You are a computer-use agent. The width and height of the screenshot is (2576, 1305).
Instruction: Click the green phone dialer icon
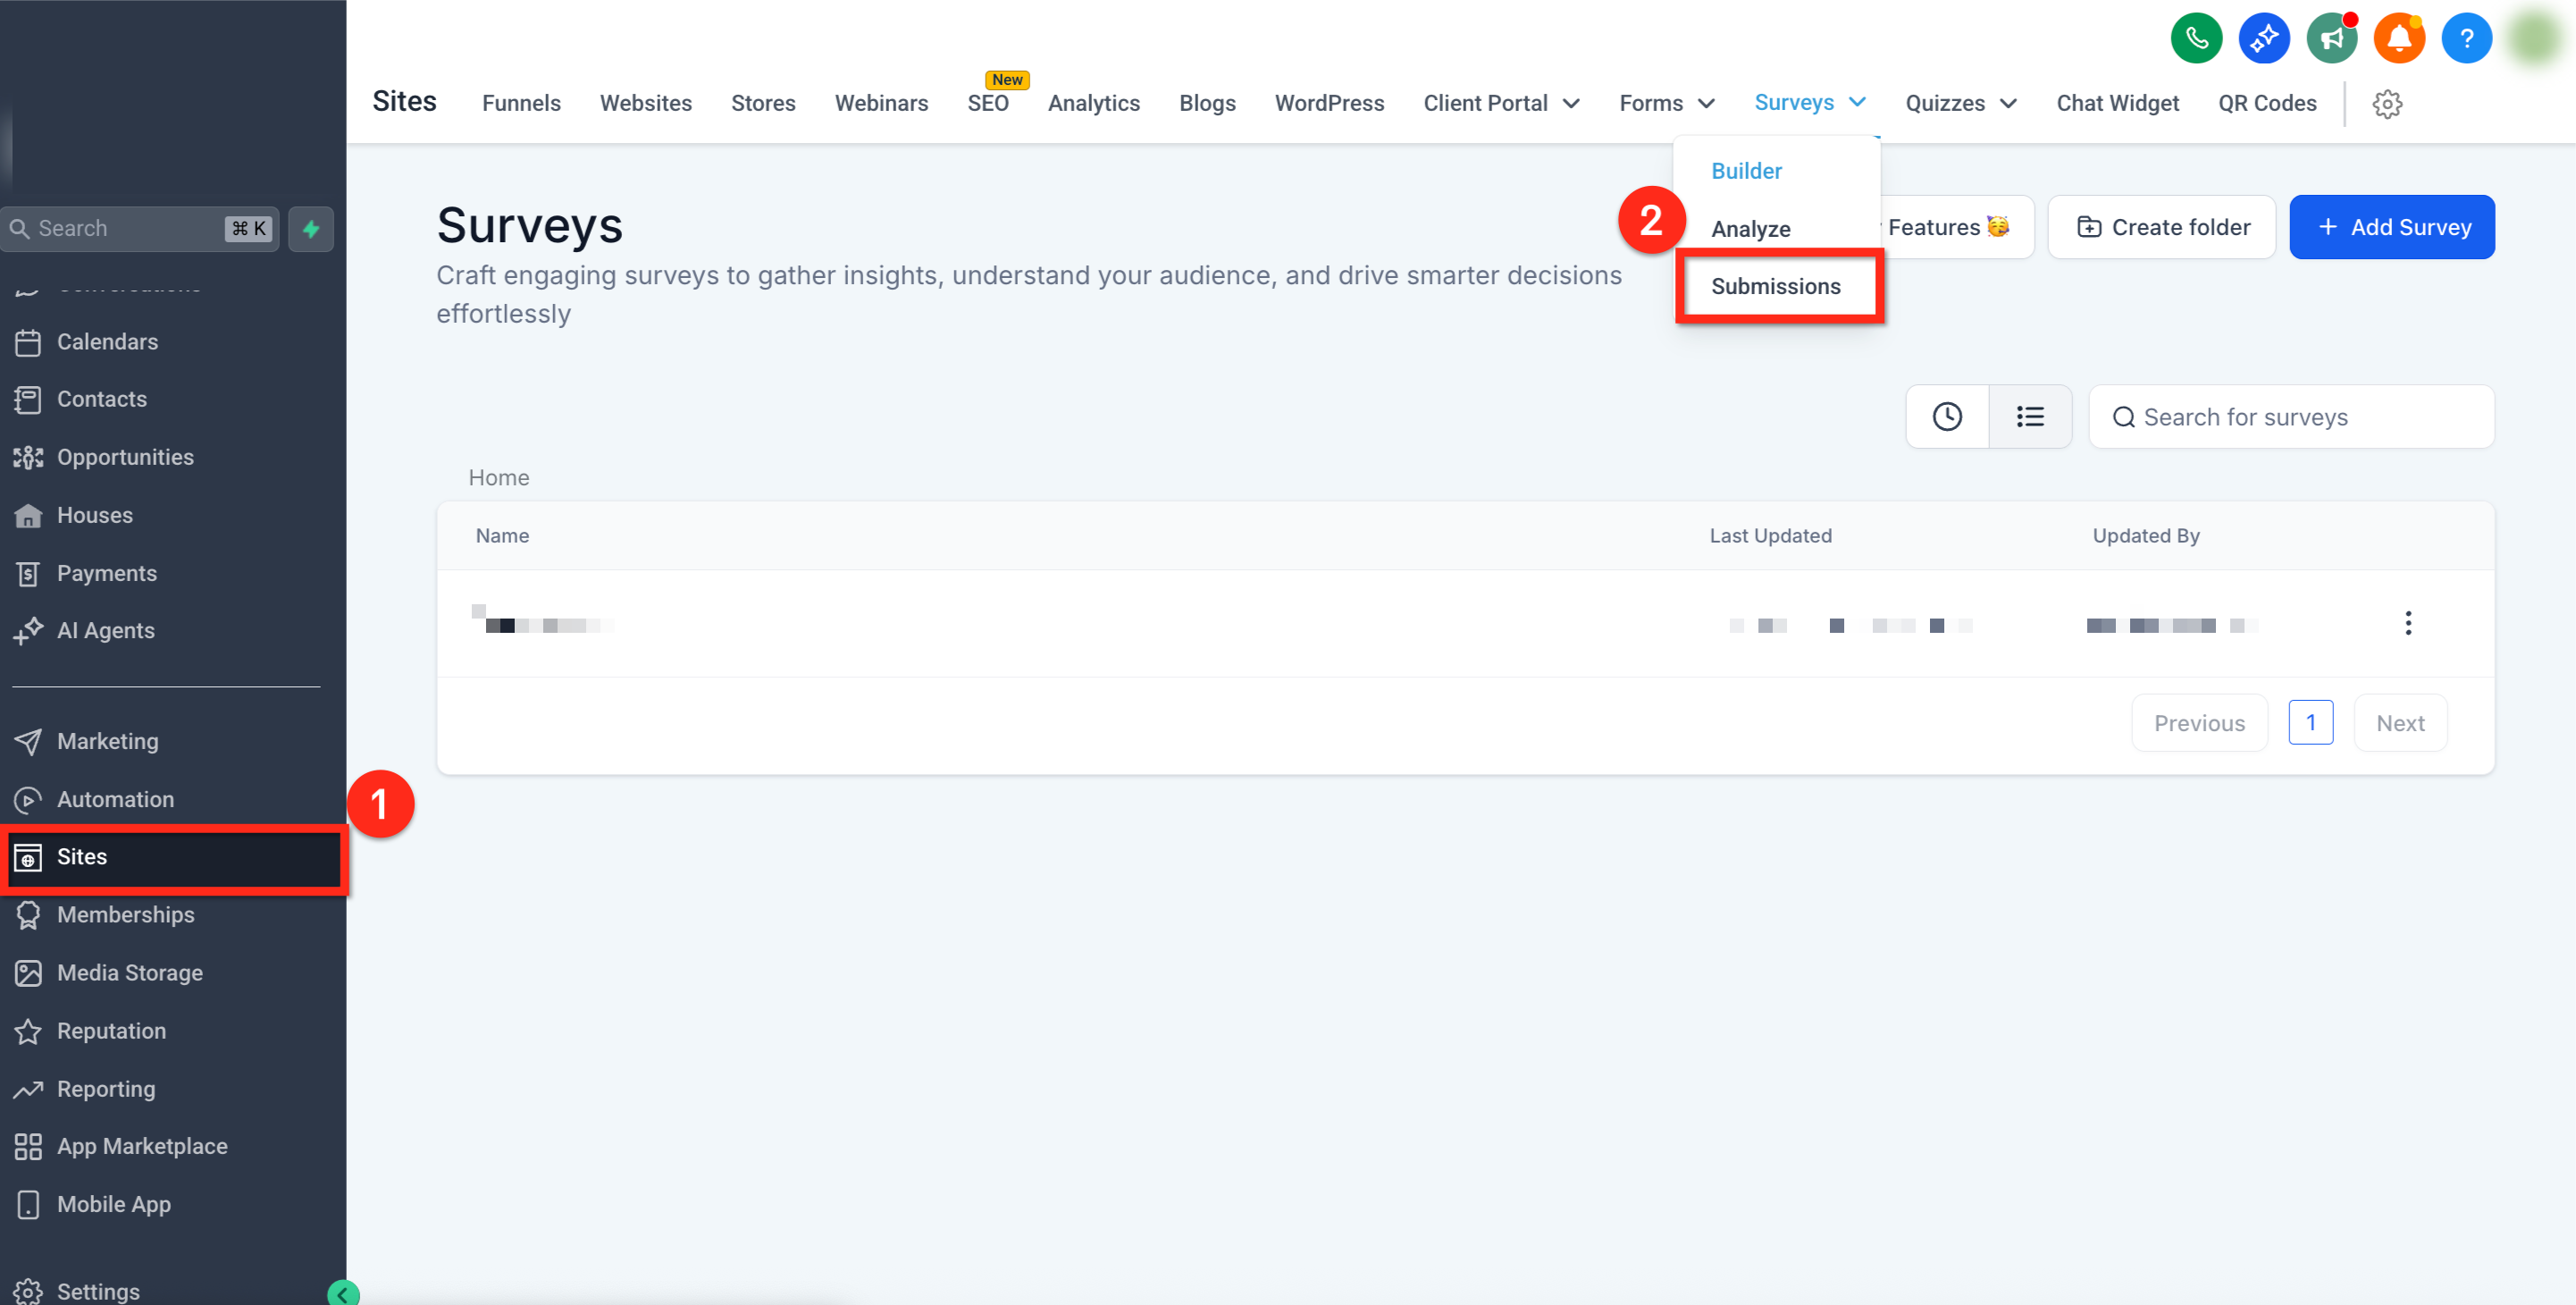(x=2196, y=38)
